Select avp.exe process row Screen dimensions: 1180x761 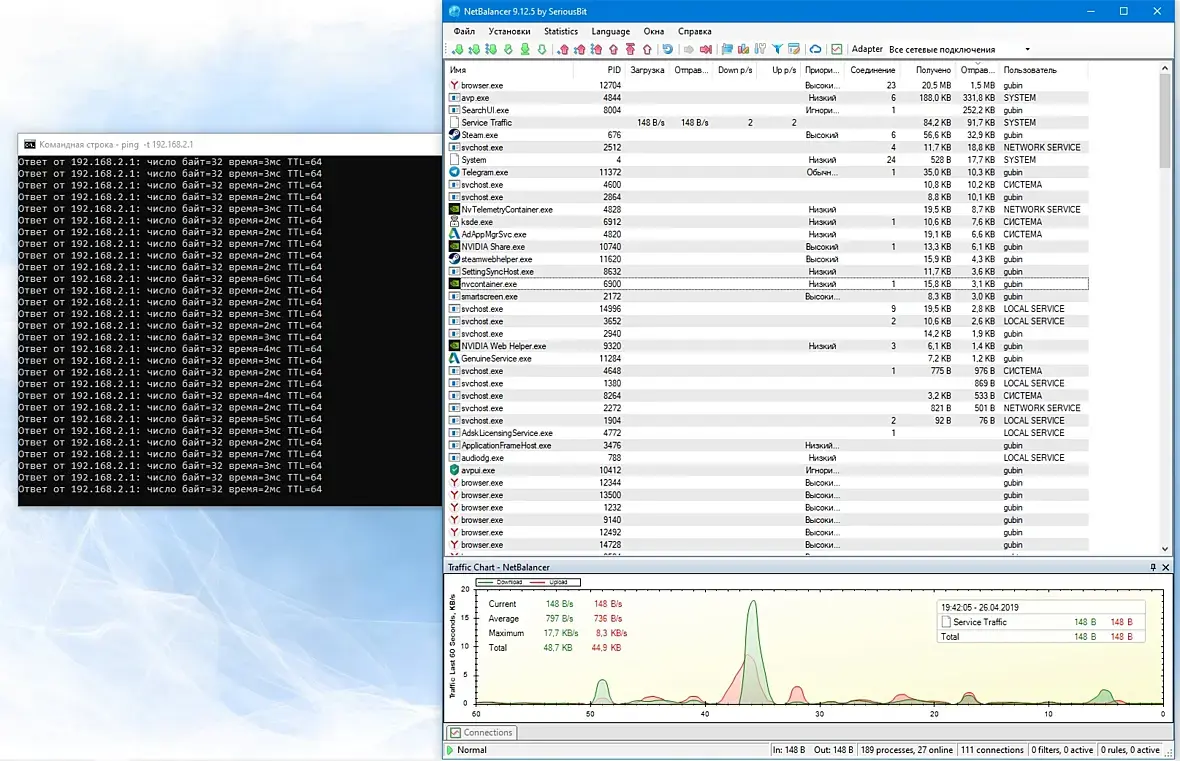coord(768,98)
